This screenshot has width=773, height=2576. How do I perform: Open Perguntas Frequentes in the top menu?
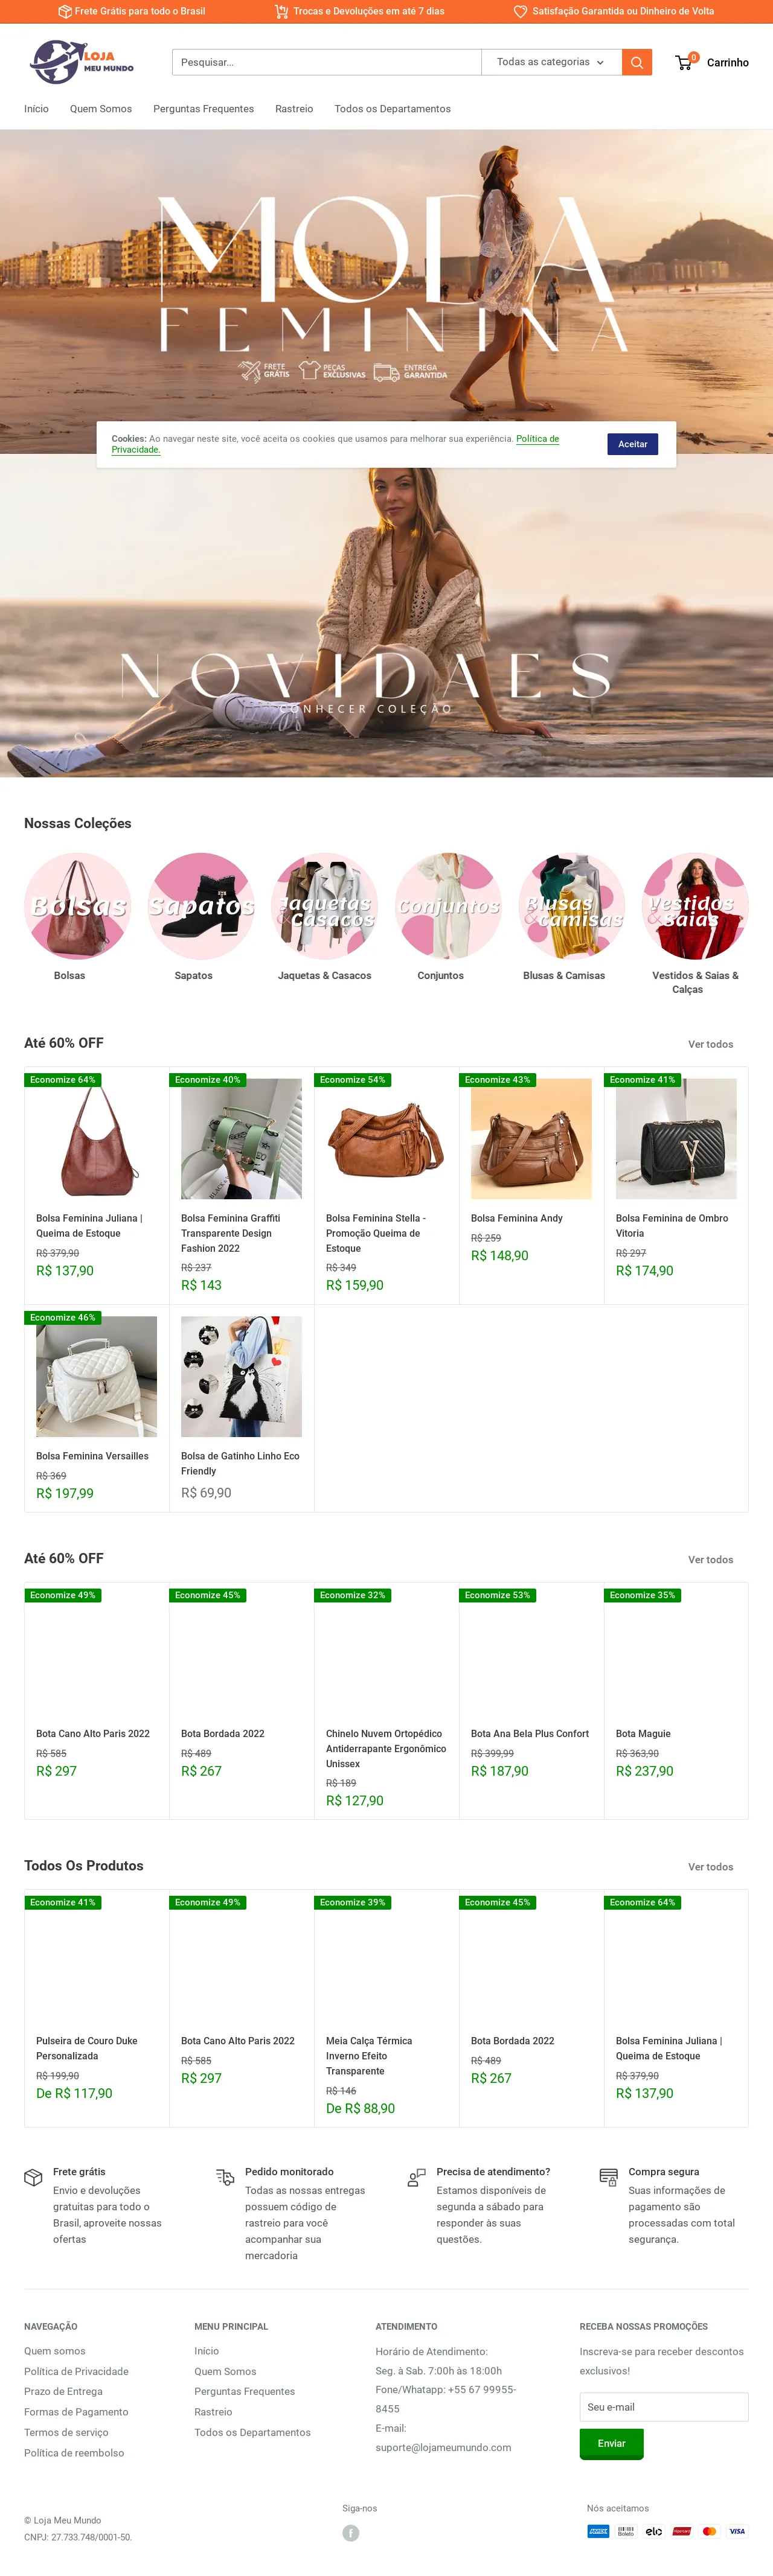(203, 109)
